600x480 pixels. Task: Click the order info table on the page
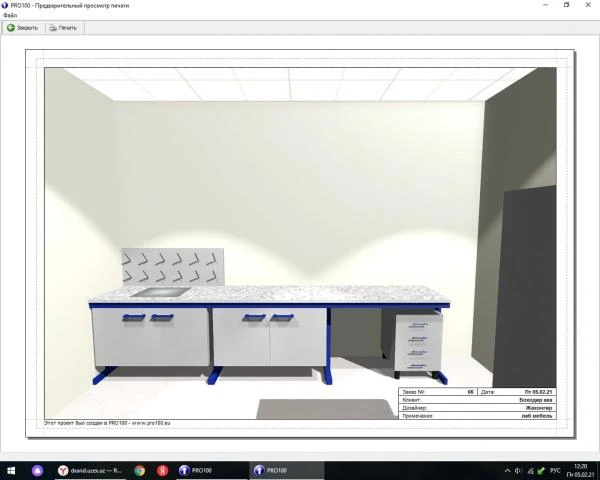tap(476, 403)
